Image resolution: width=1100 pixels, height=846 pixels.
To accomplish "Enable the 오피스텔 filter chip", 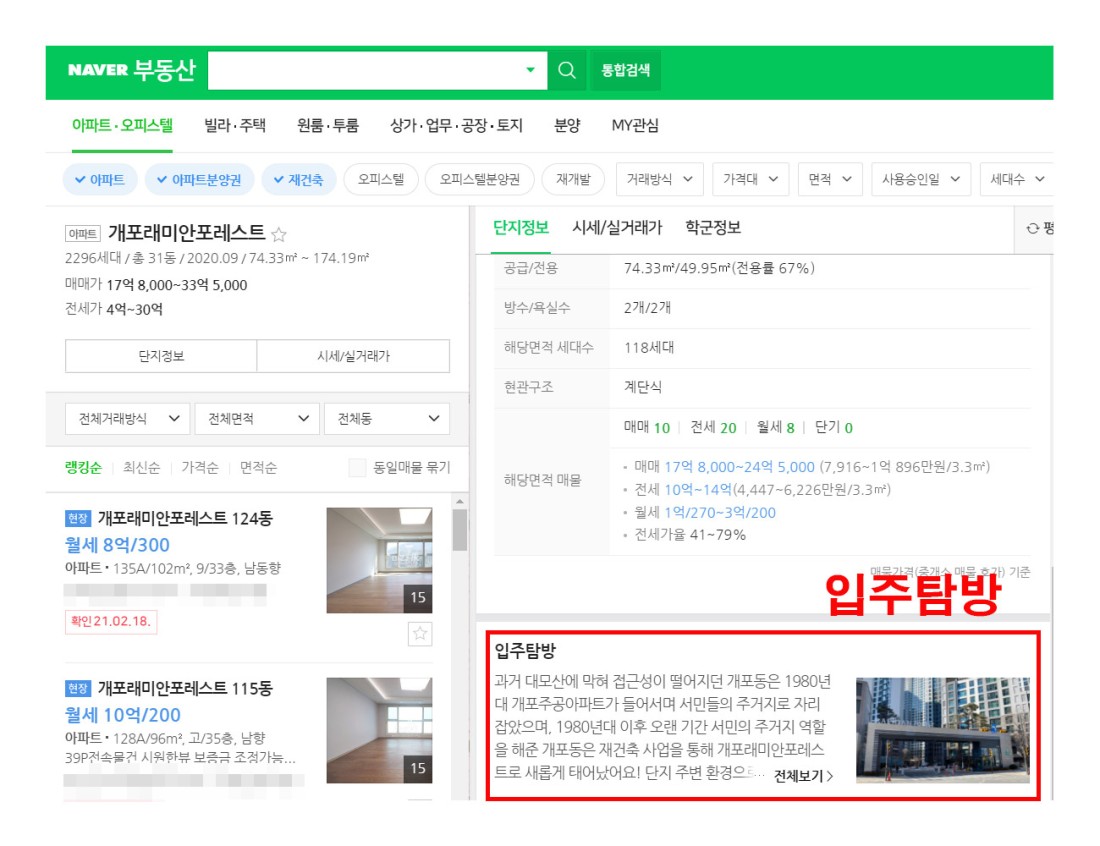I will click(x=381, y=180).
